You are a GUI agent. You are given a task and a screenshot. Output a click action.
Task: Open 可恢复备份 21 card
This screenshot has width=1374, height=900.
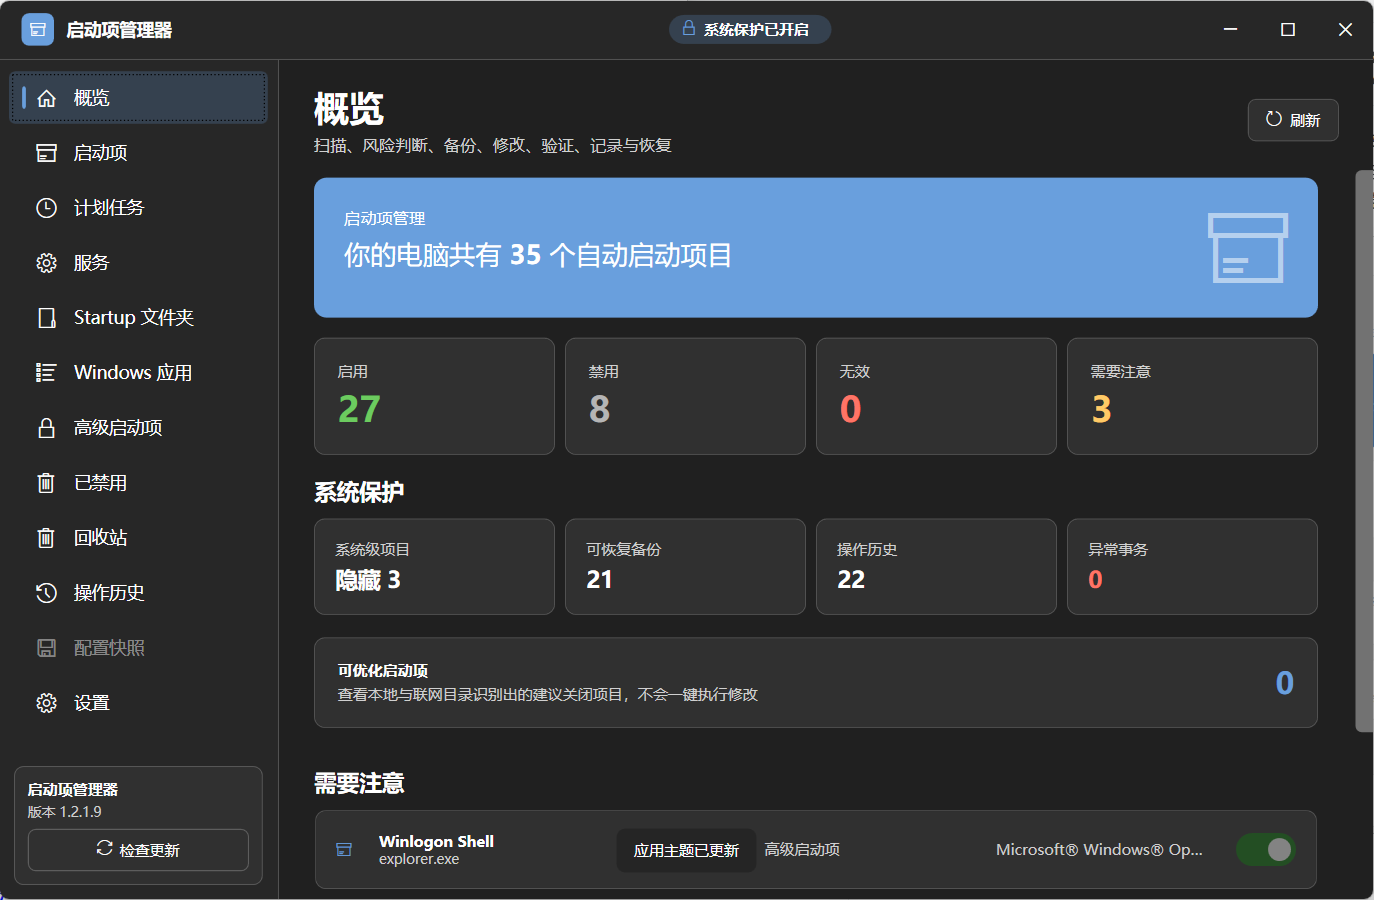click(685, 567)
